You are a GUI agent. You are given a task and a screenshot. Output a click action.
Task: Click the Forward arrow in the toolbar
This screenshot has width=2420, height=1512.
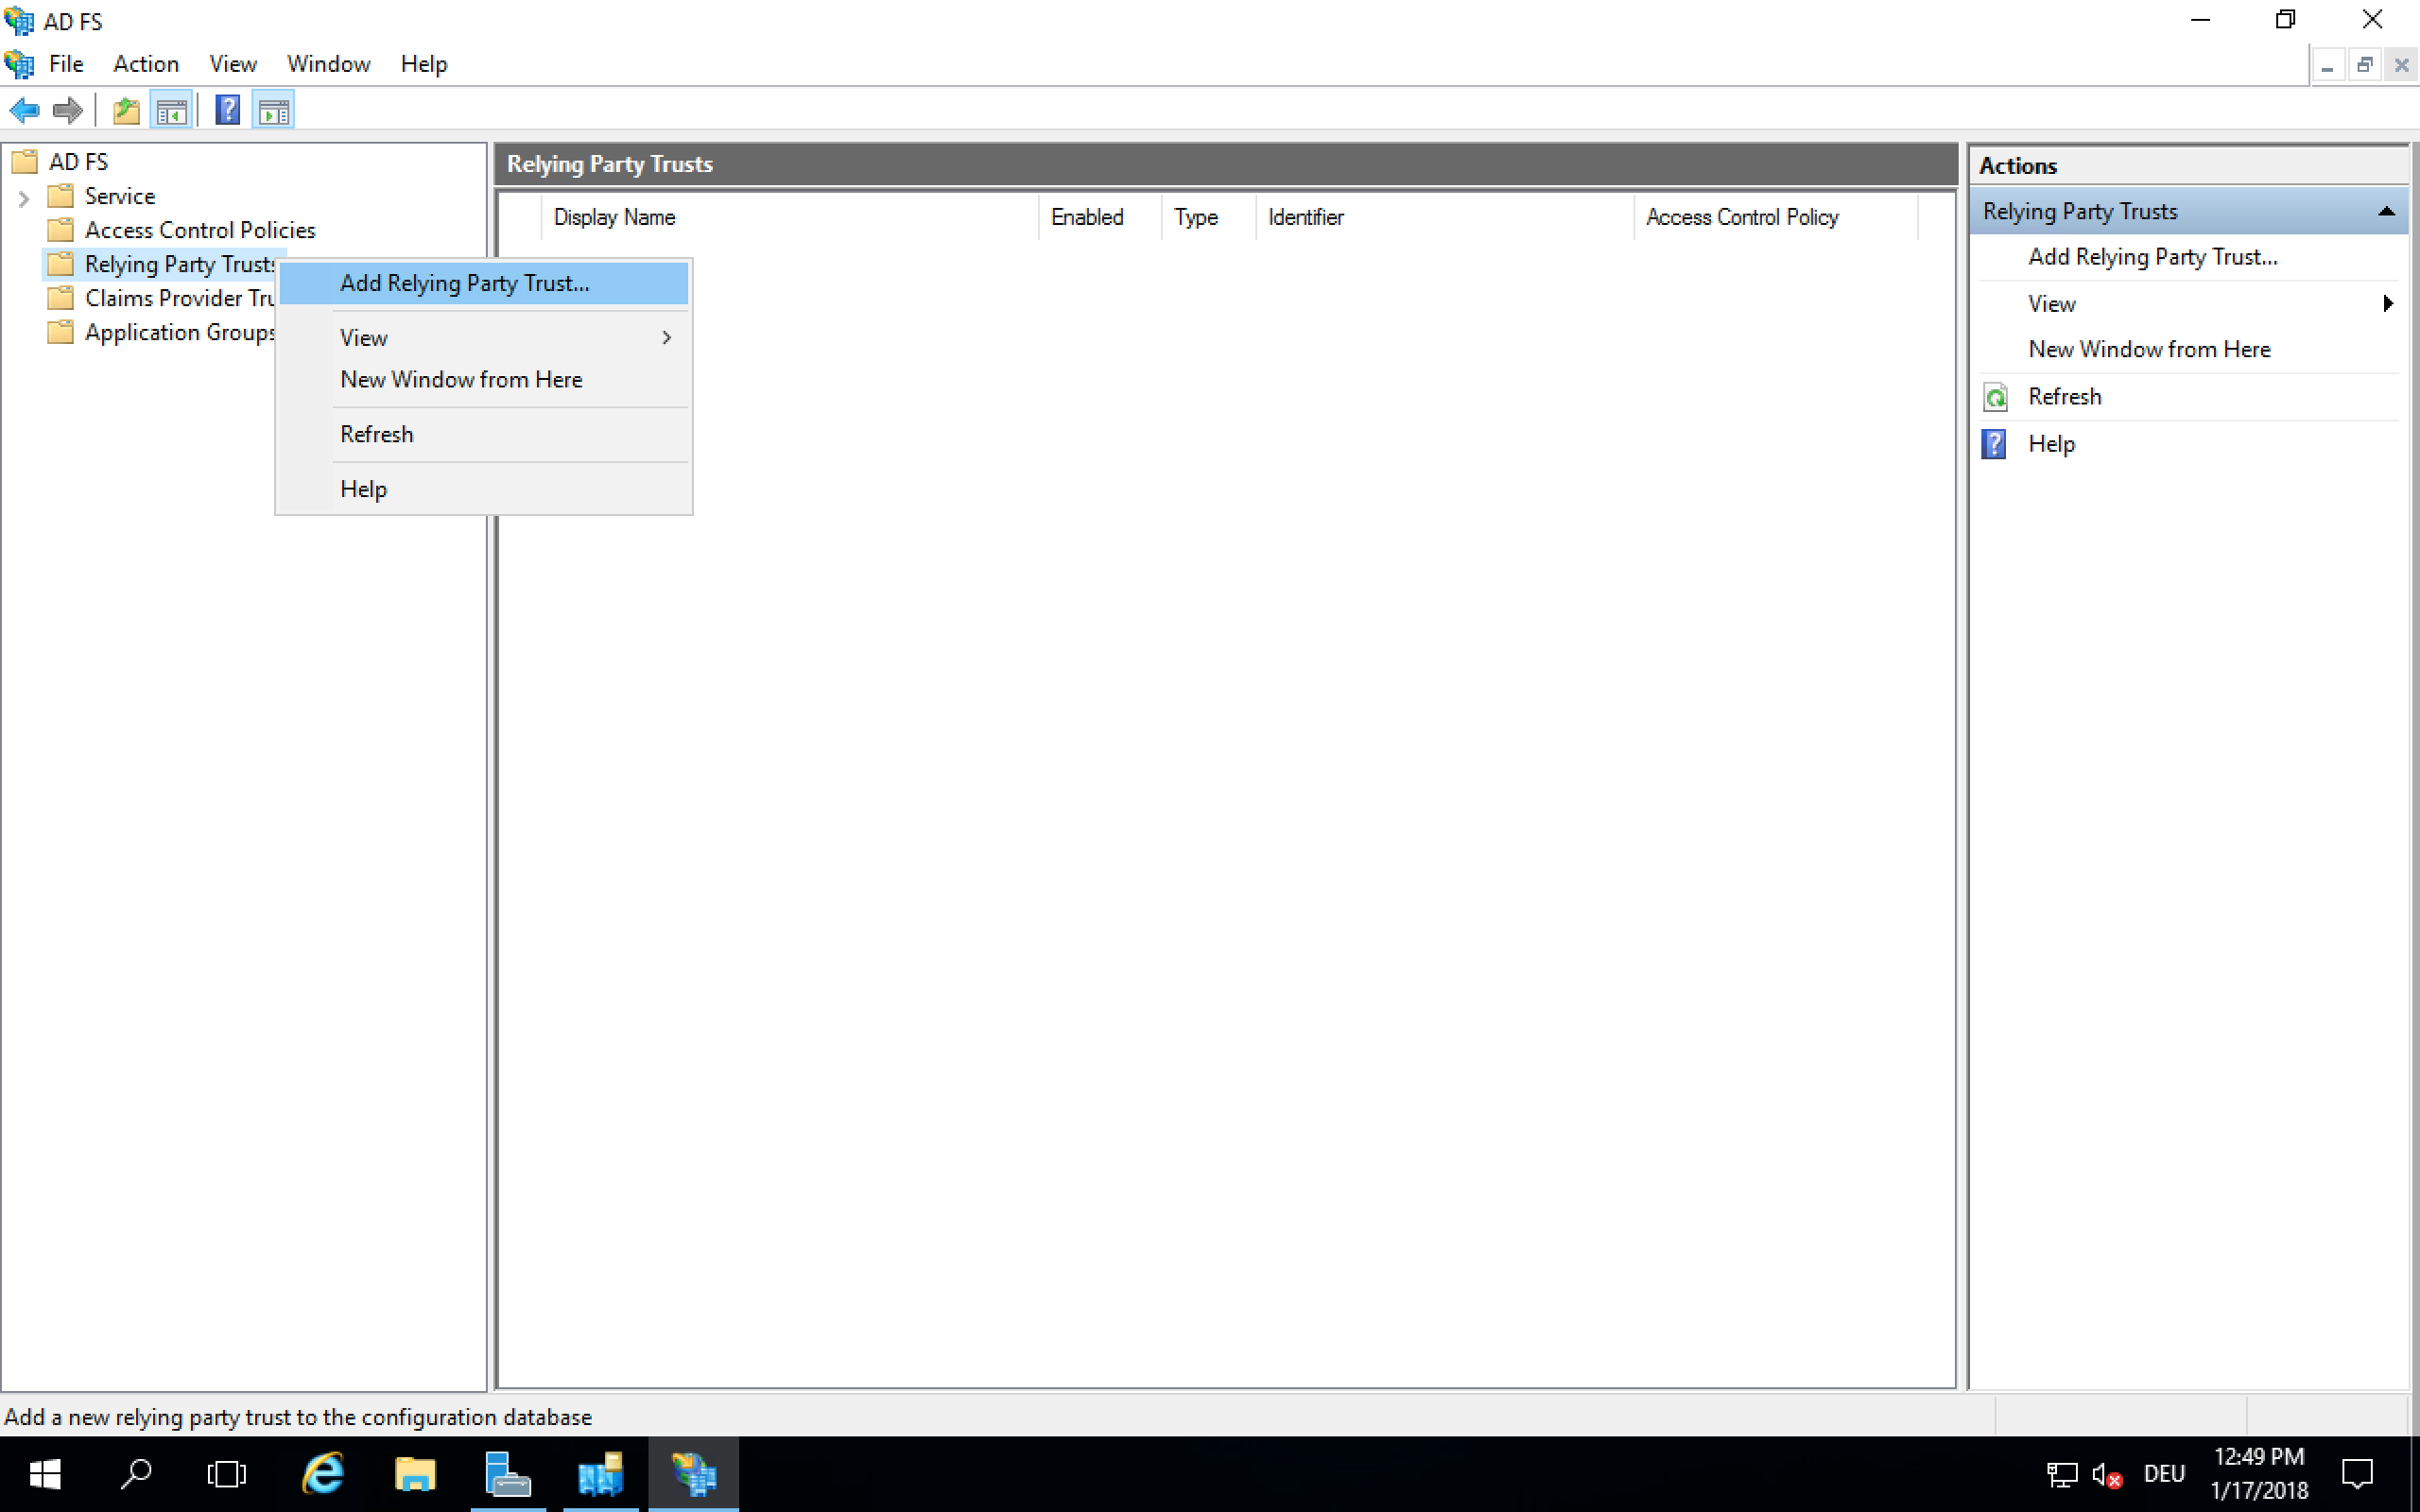coord(67,110)
